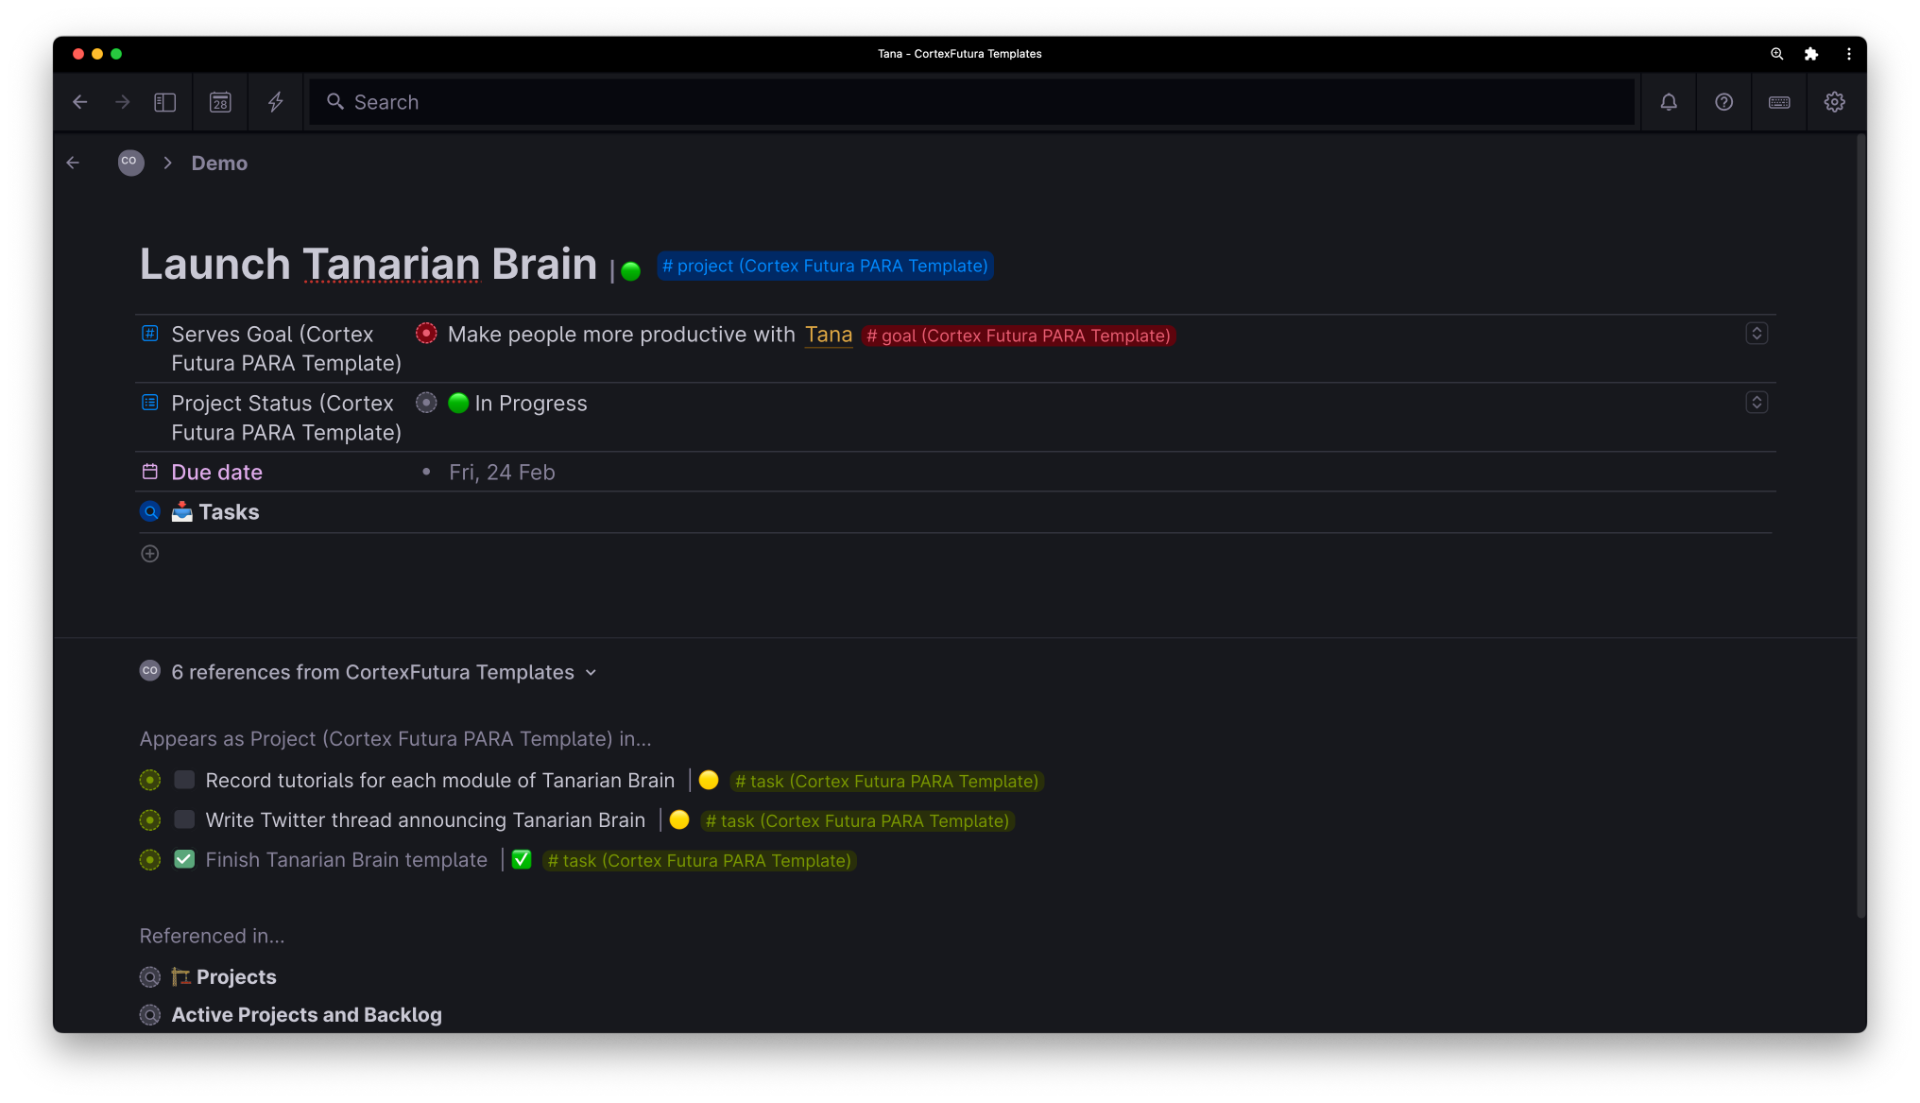Go back with the toolbar back arrow

(80, 102)
